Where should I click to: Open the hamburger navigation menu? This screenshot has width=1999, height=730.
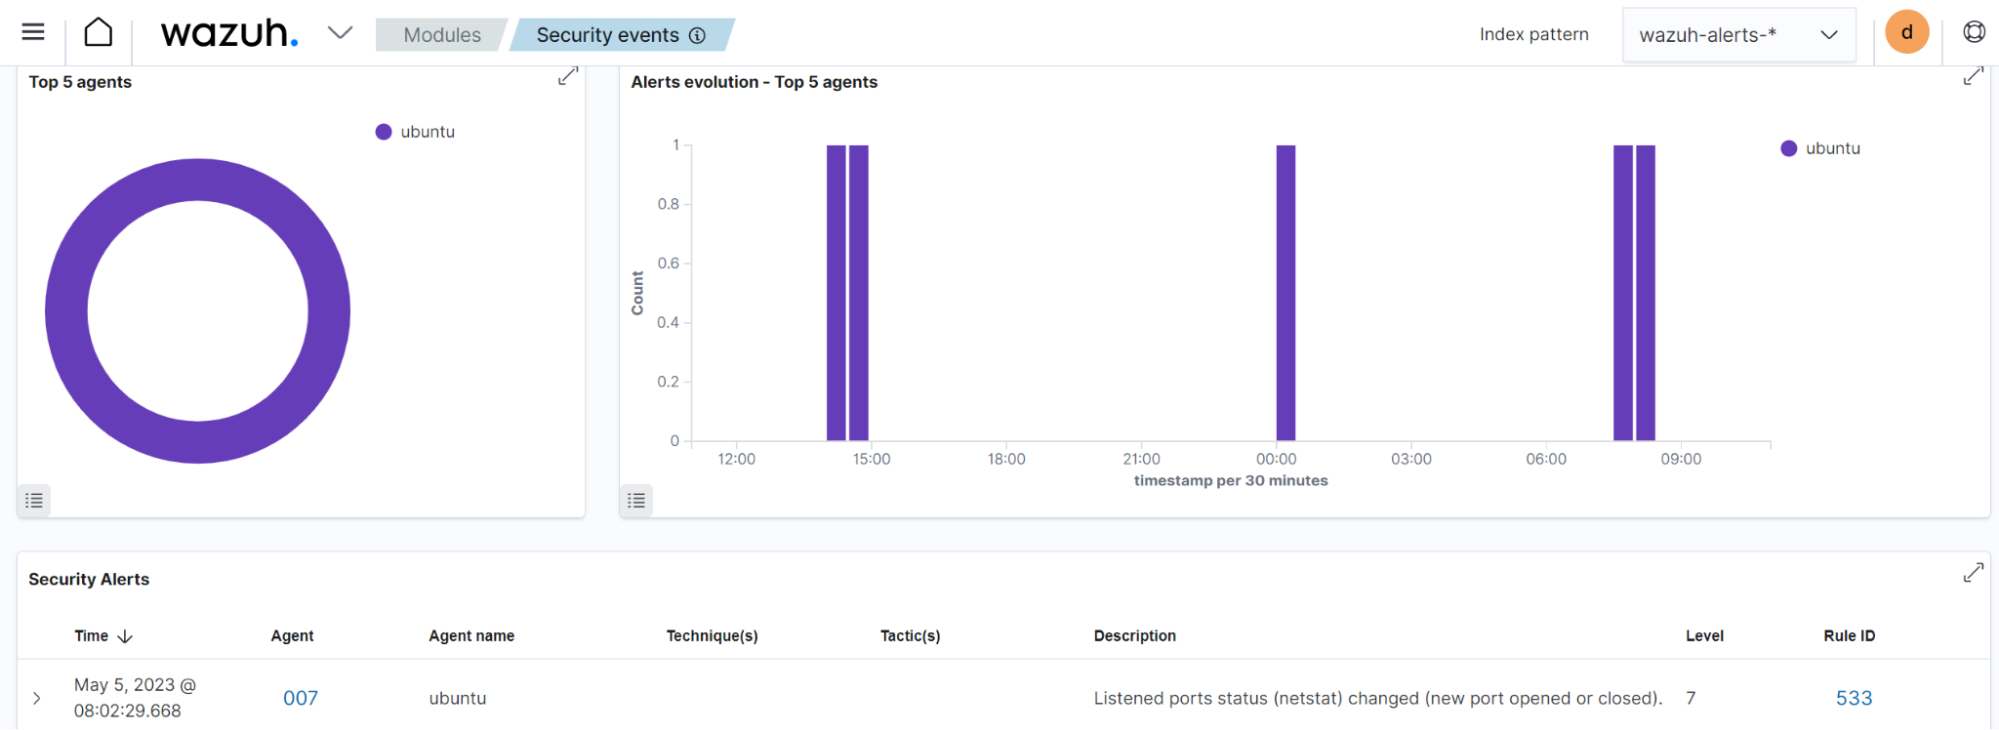pyautogui.click(x=33, y=32)
